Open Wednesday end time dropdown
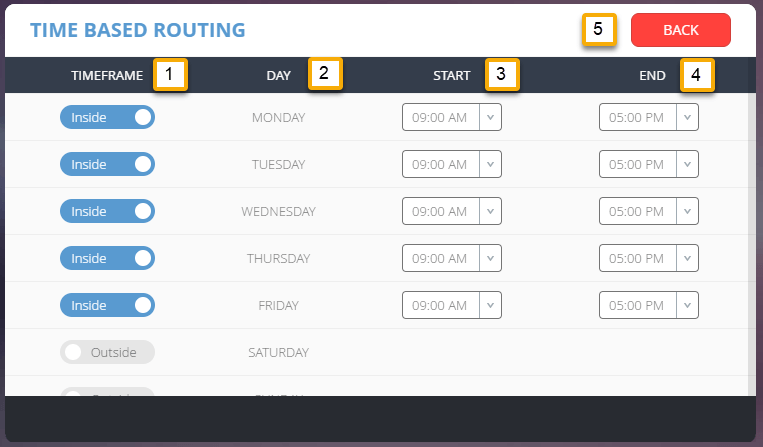The height and width of the screenshot is (447, 763). pos(687,211)
